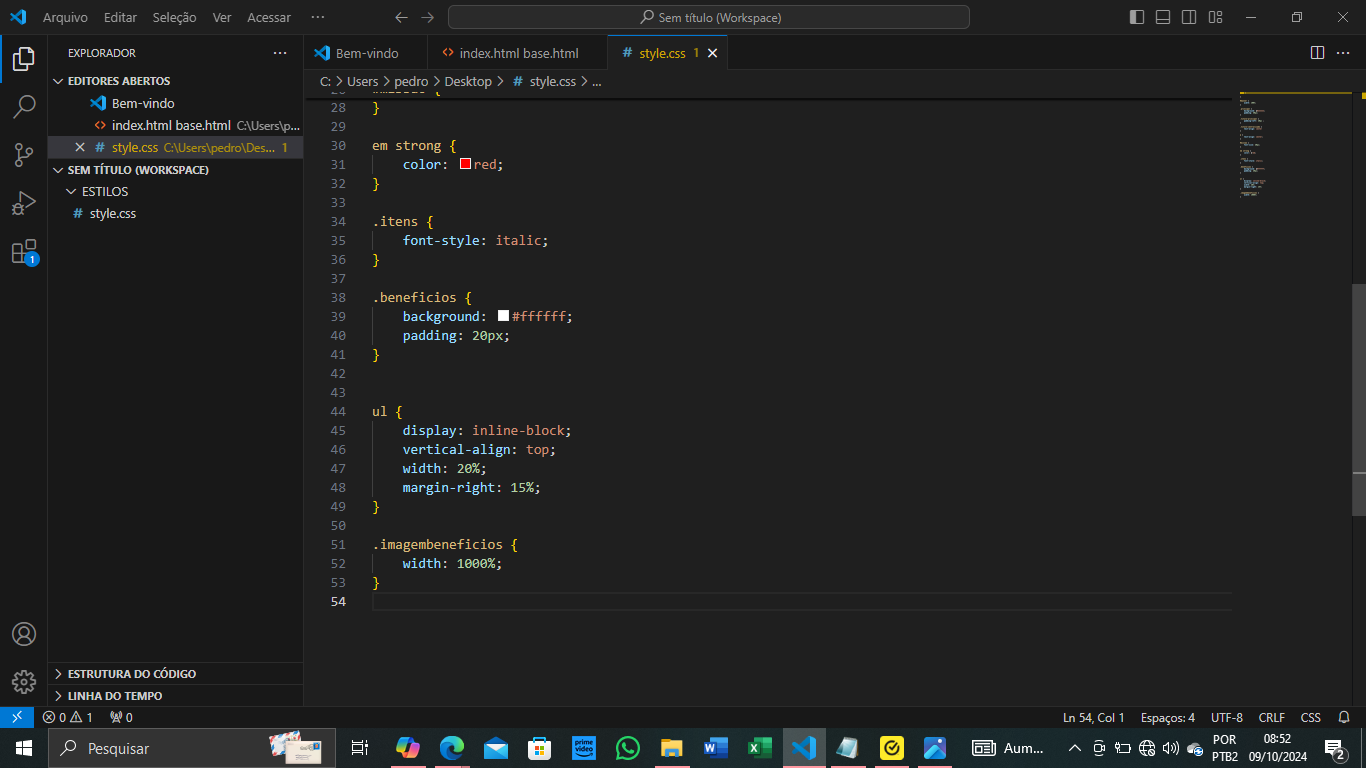The image size is (1366, 768).
Task: Click the Windows taskbar search box
Action: pos(193,748)
